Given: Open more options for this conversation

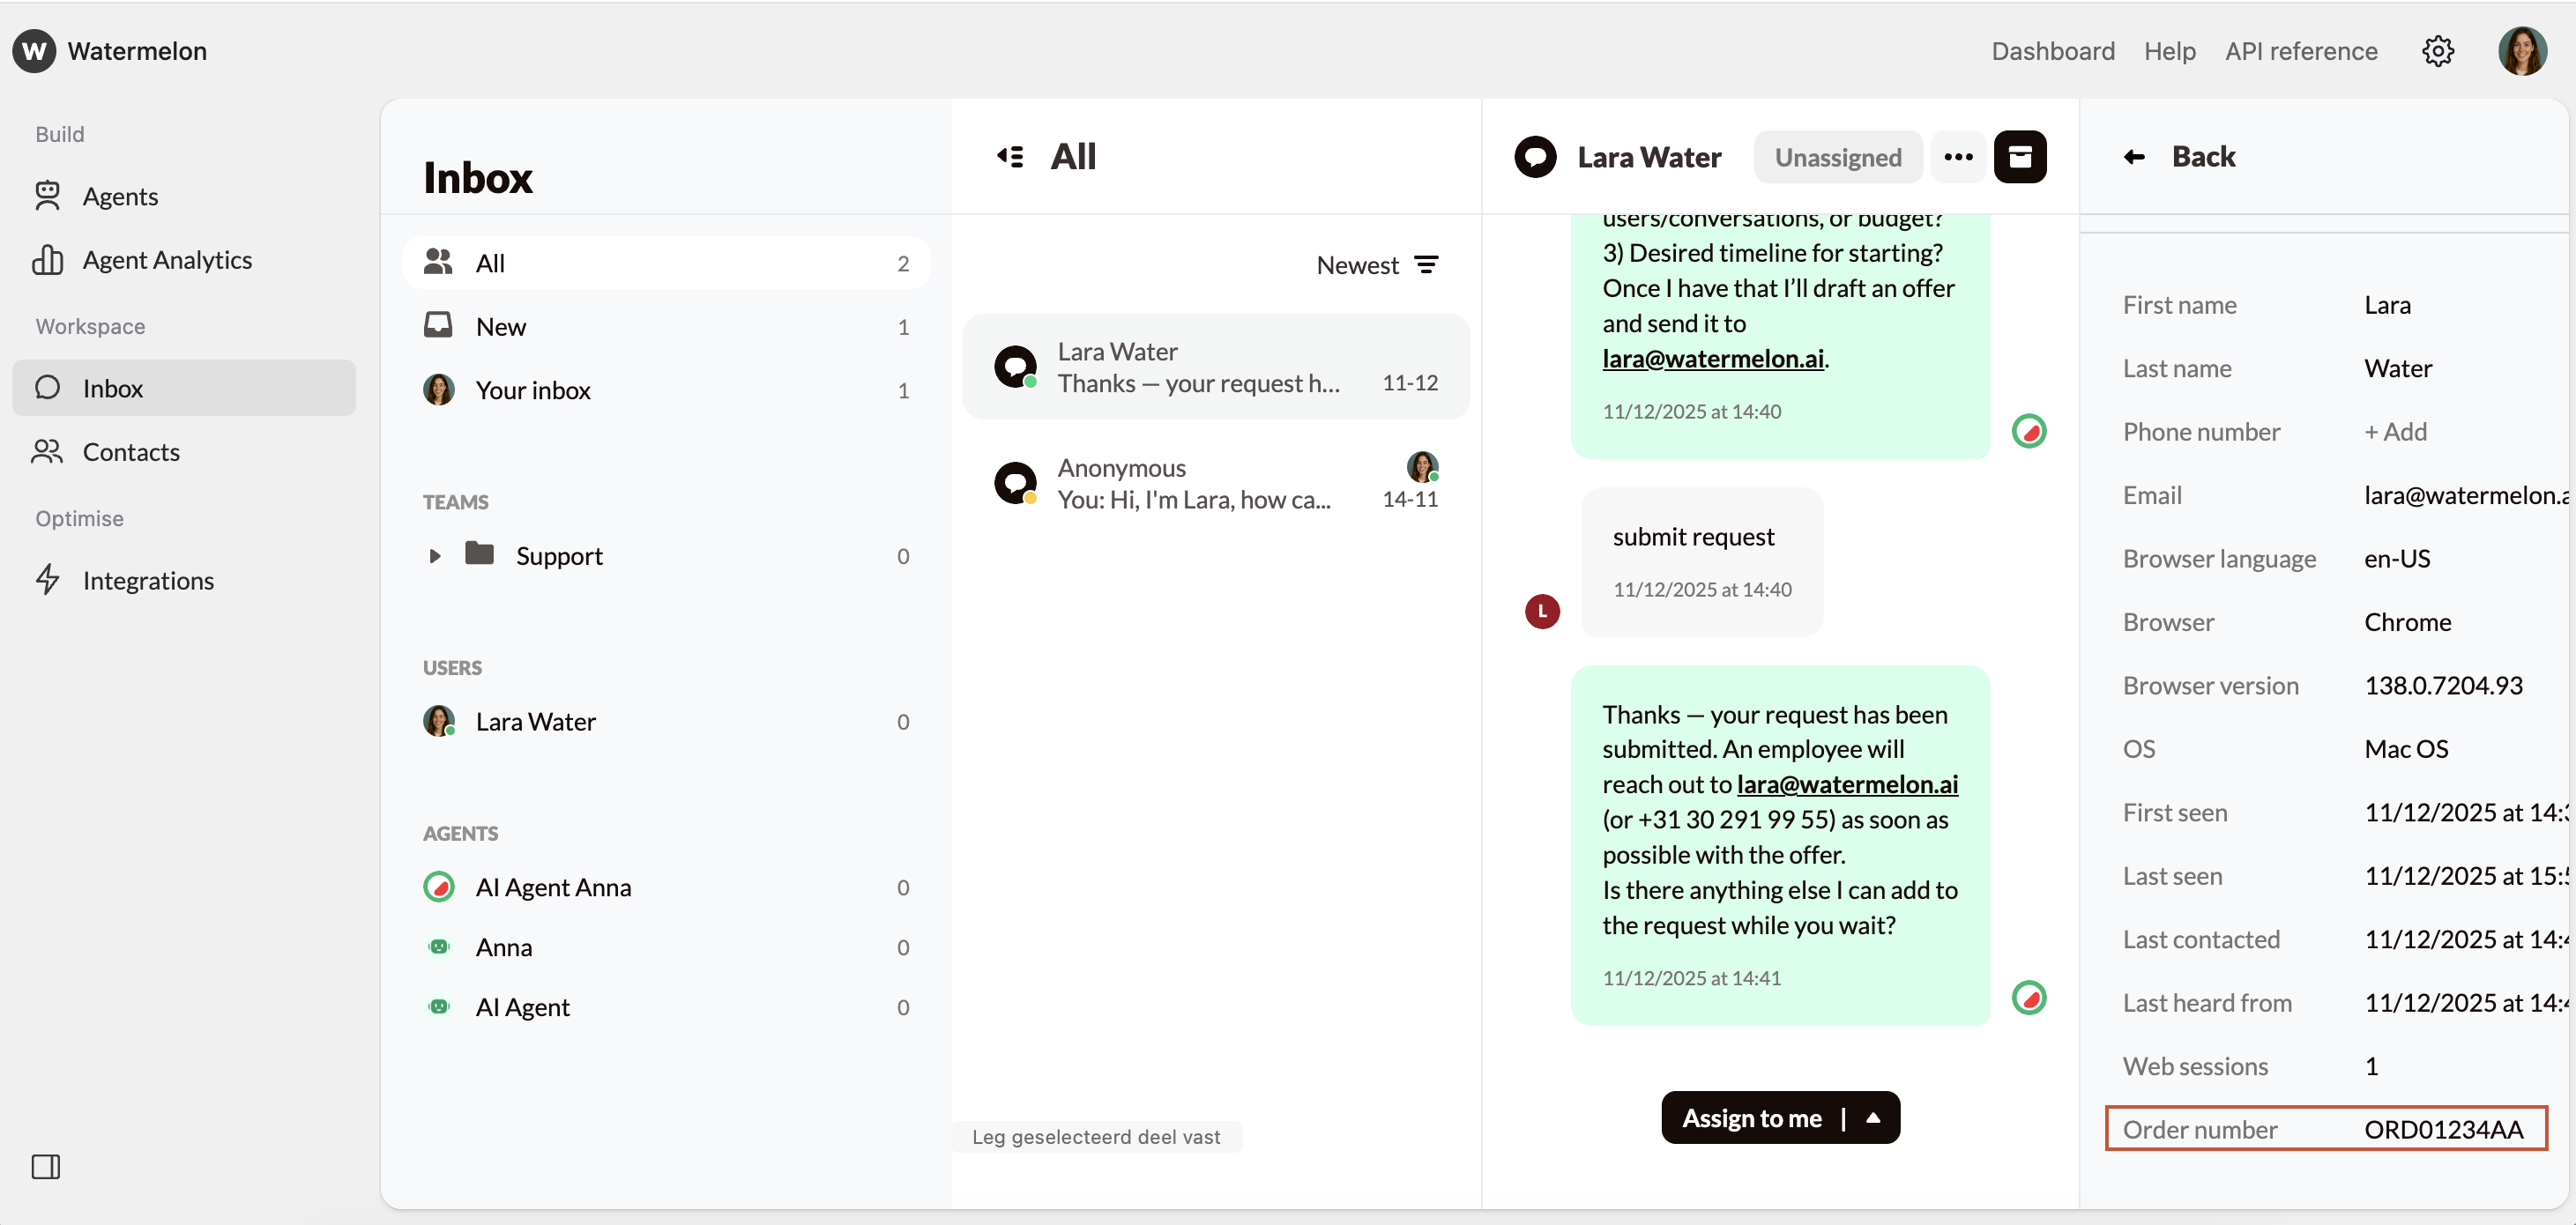Looking at the screenshot, I should point(1958,156).
